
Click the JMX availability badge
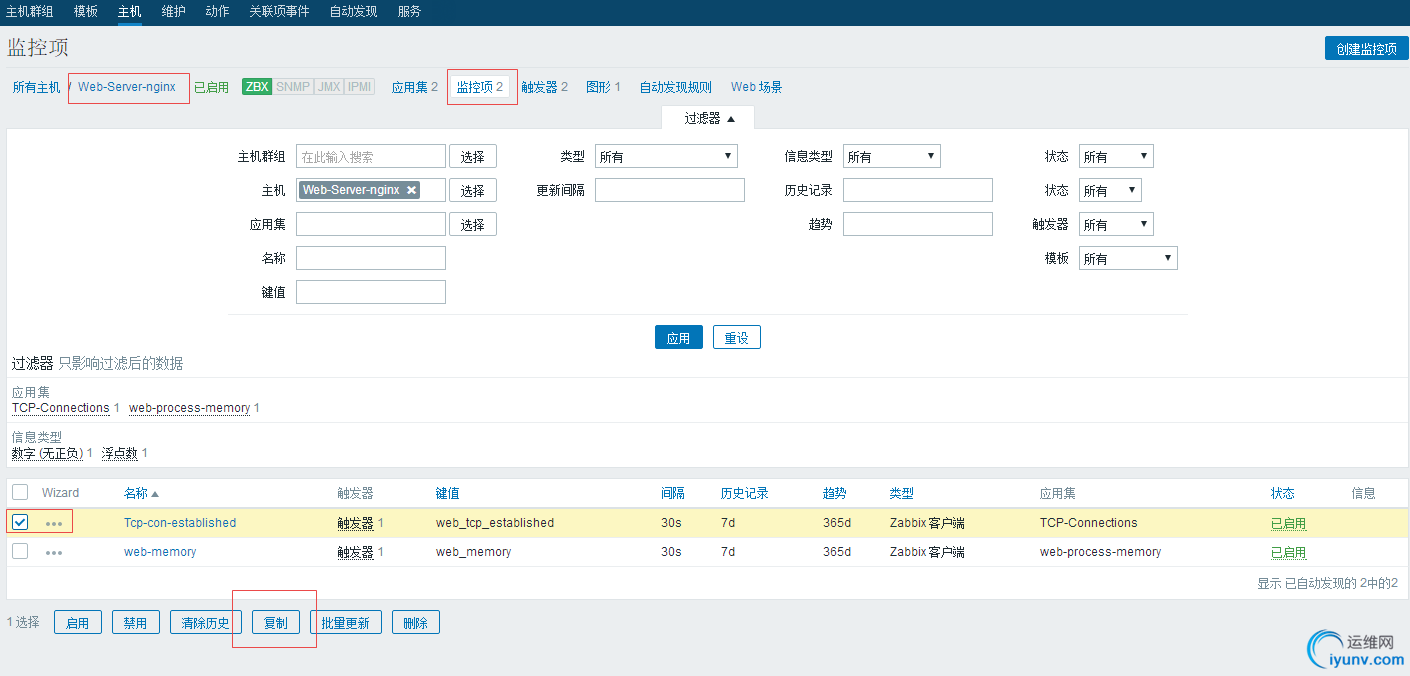click(x=328, y=87)
